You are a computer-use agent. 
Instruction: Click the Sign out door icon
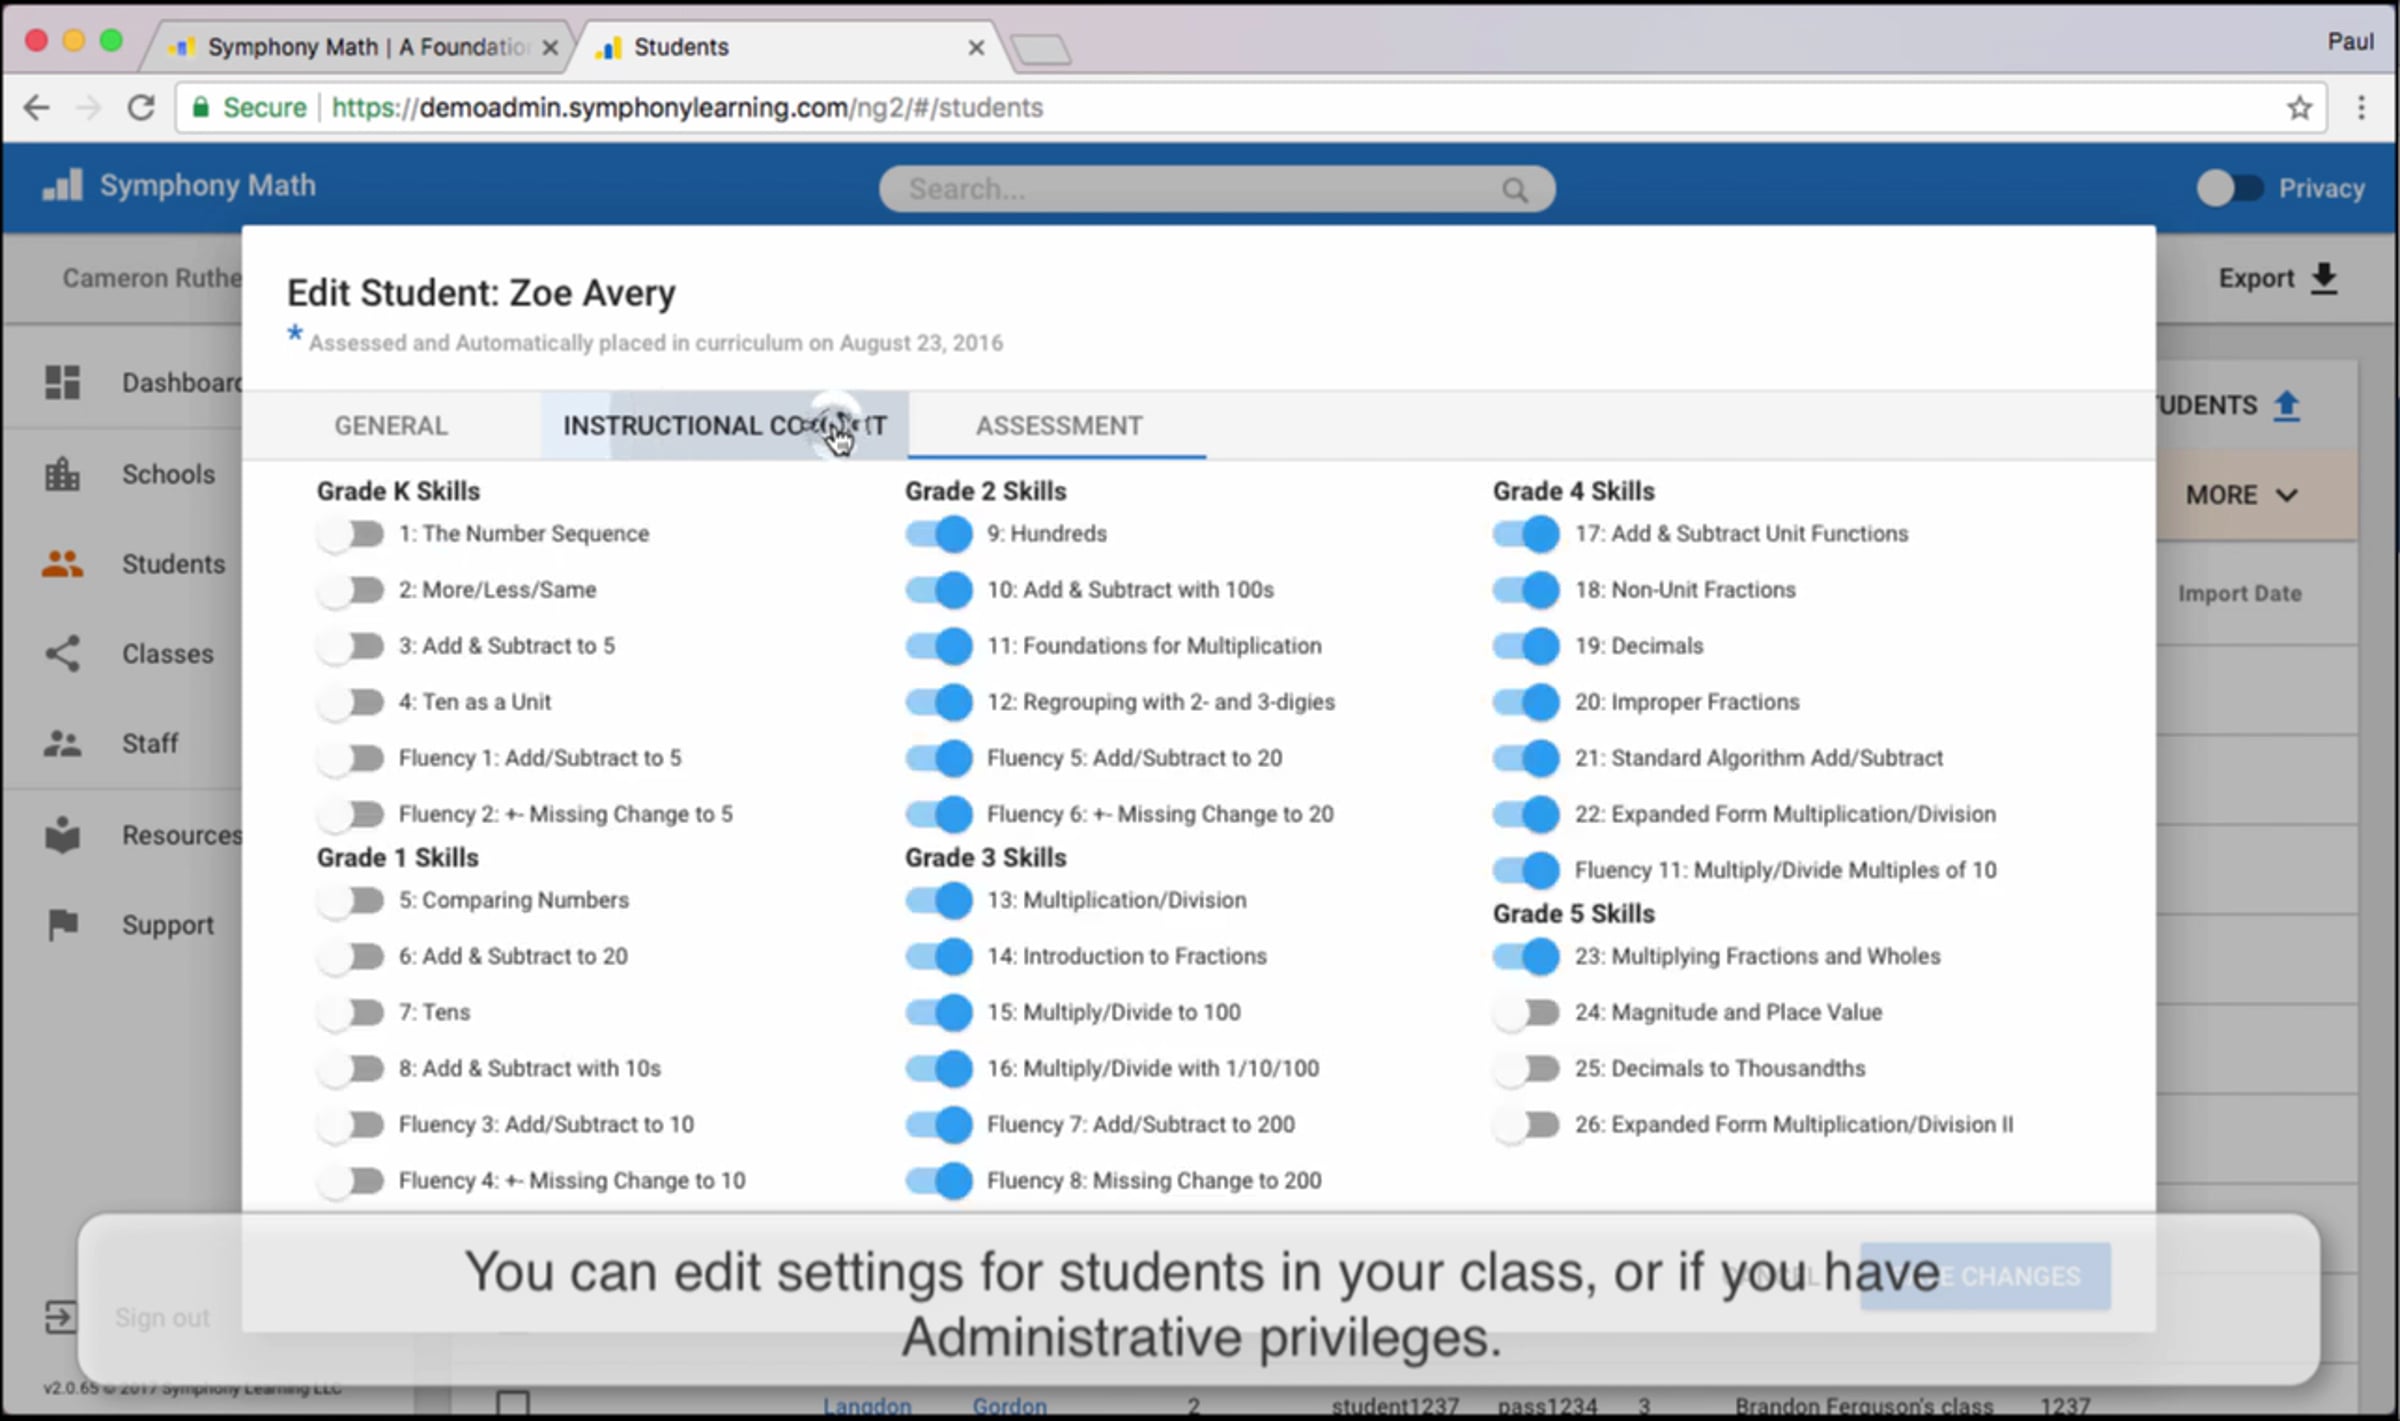60,1317
